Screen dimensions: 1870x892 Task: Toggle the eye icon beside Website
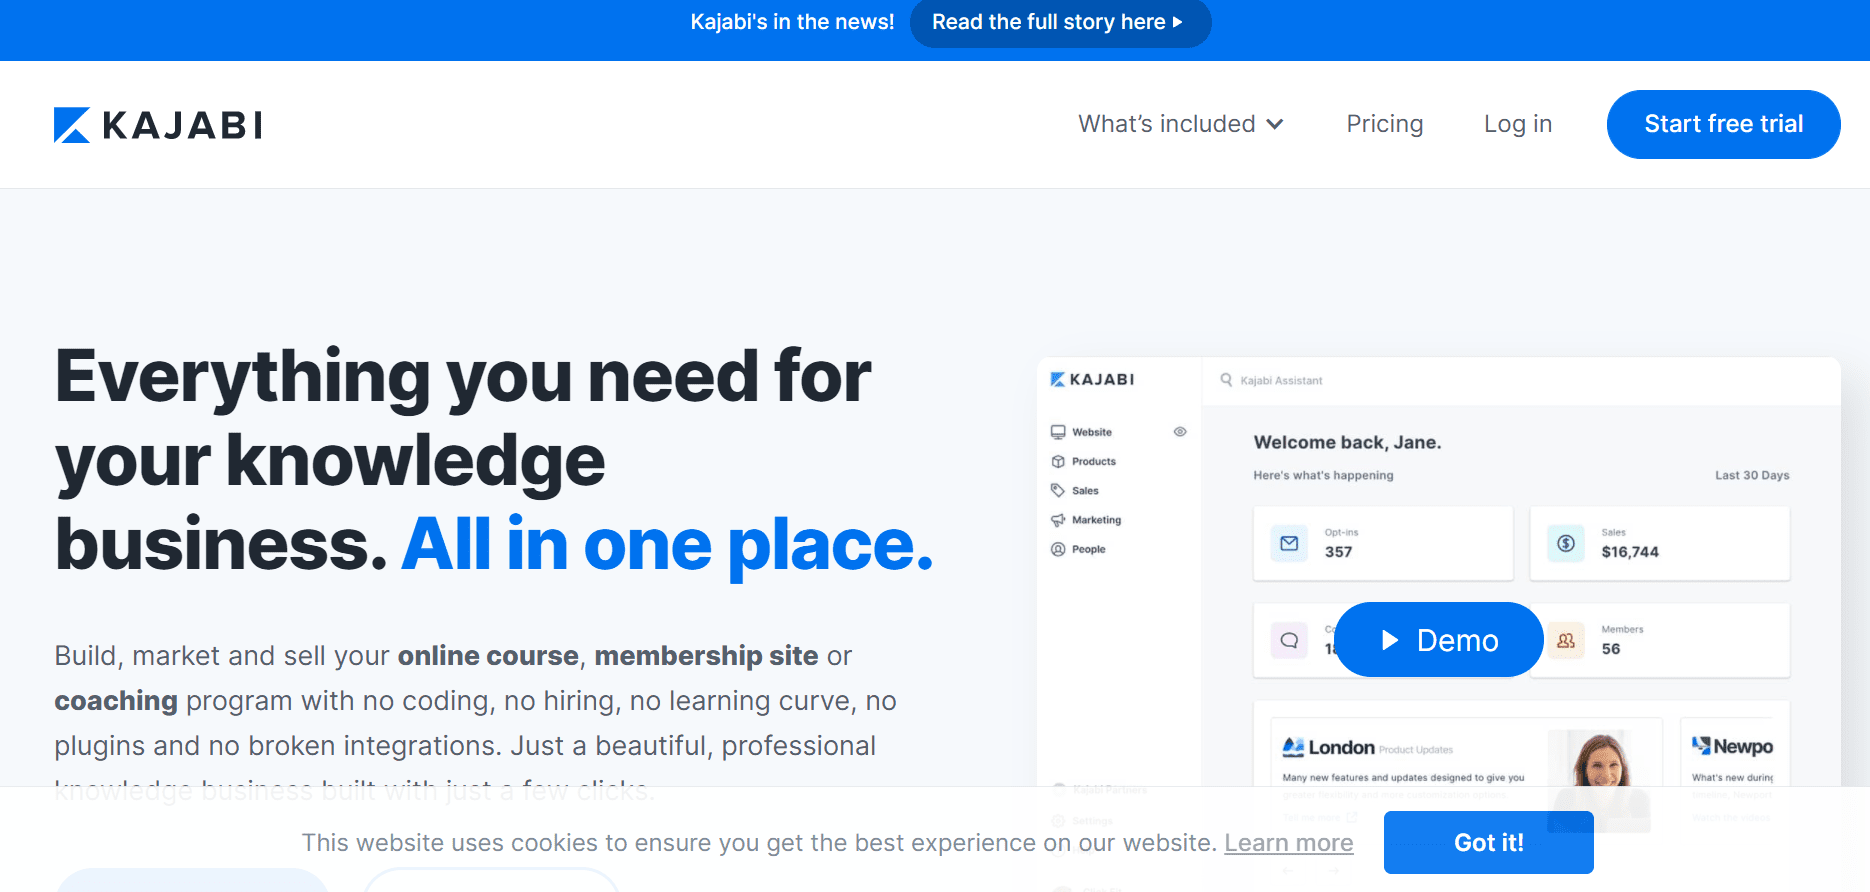[x=1180, y=432]
